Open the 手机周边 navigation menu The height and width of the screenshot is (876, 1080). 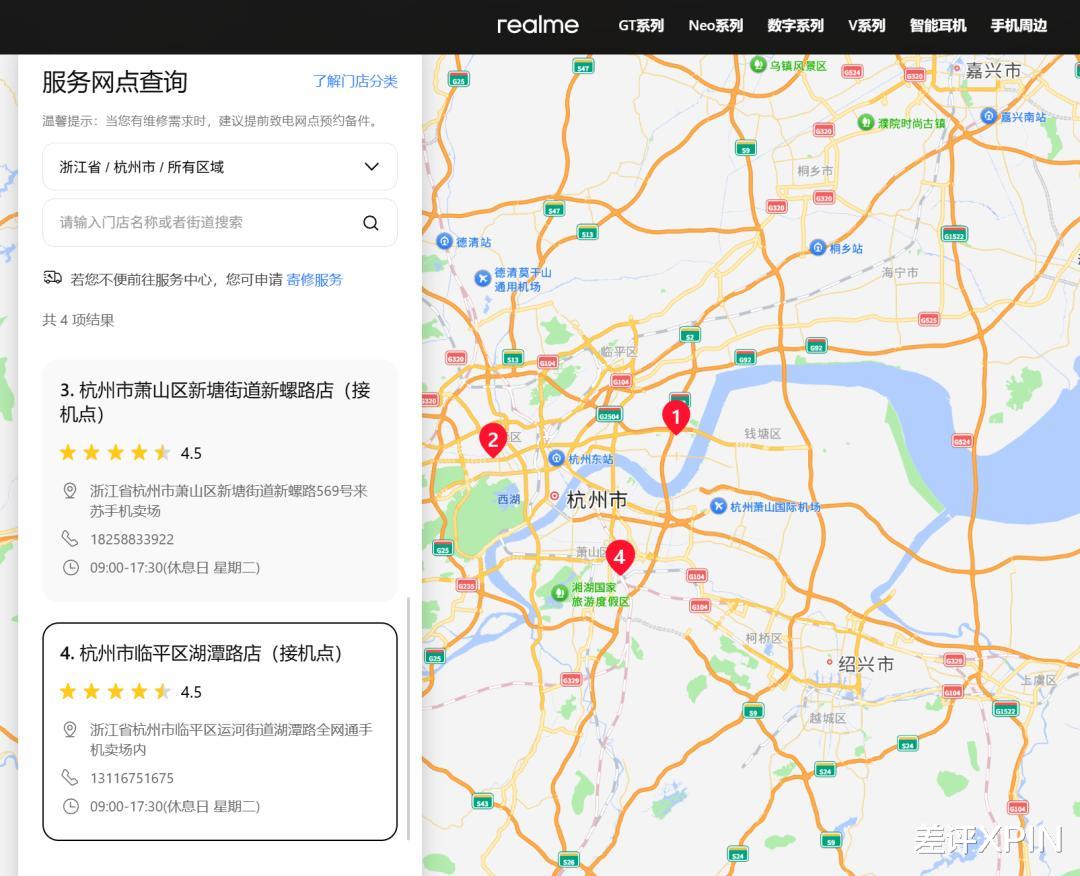pos(1018,26)
